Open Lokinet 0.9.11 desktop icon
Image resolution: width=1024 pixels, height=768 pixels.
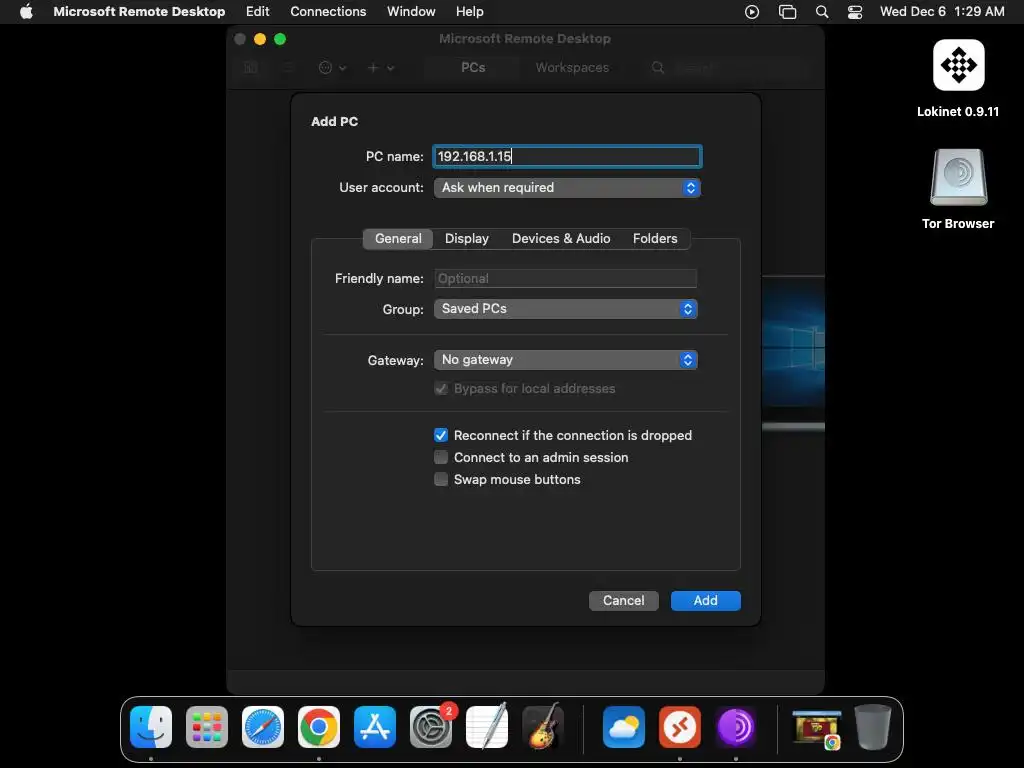(958, 65)
